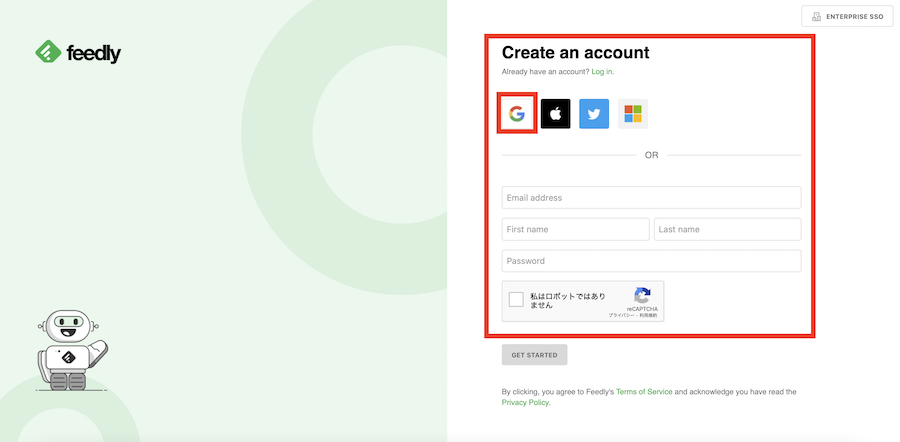Open the reCAPTCHA 利用規約 link
Image resolution: width=900 pixels, height=442 pixels.
pos(648,315)
